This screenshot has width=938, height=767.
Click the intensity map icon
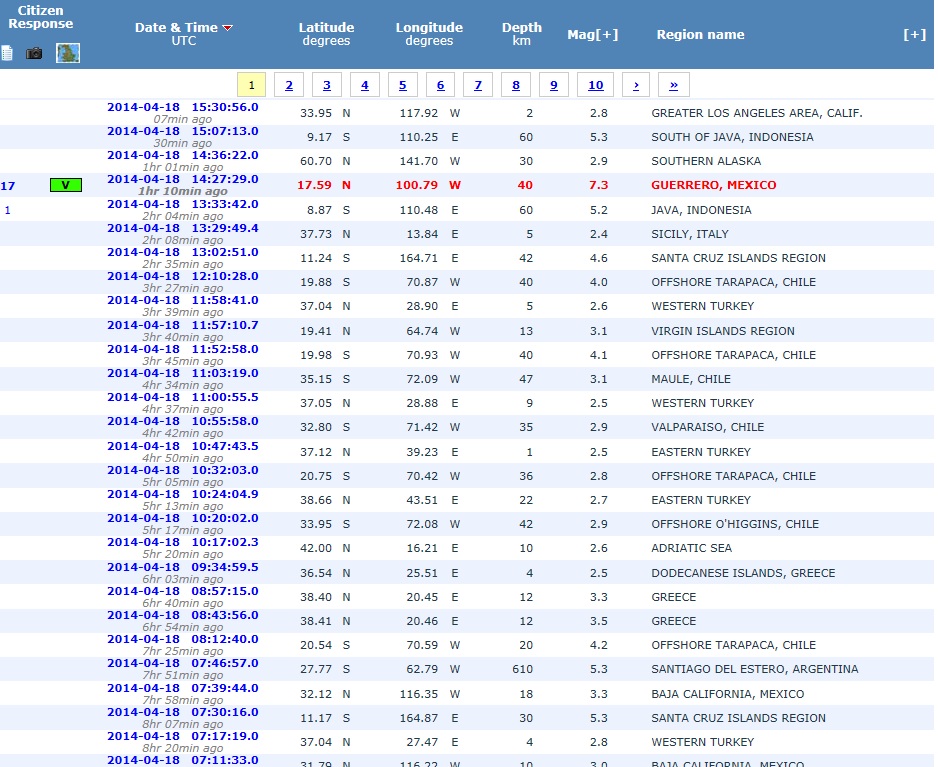point(68,53)
